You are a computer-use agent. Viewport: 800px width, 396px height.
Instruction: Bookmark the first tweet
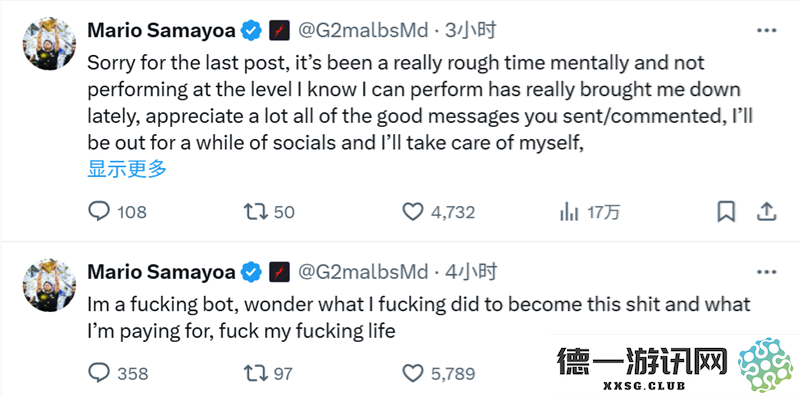(726, 211)
